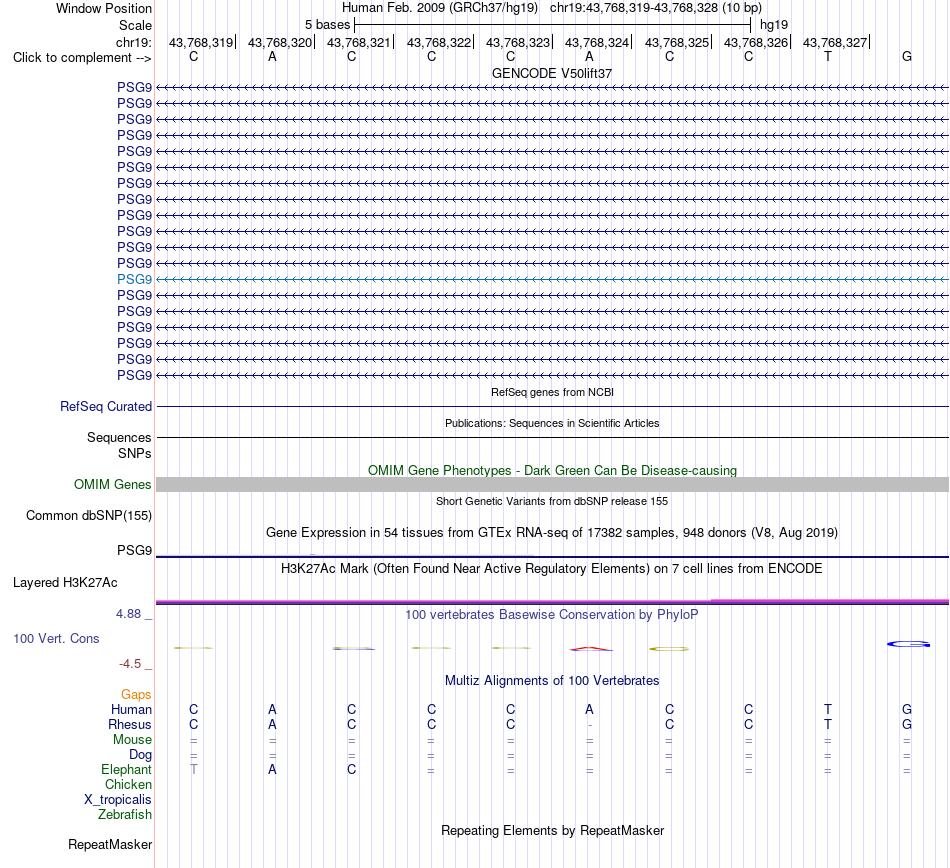
Task: Click position marker 43,768,320
Action: point(280,42)
